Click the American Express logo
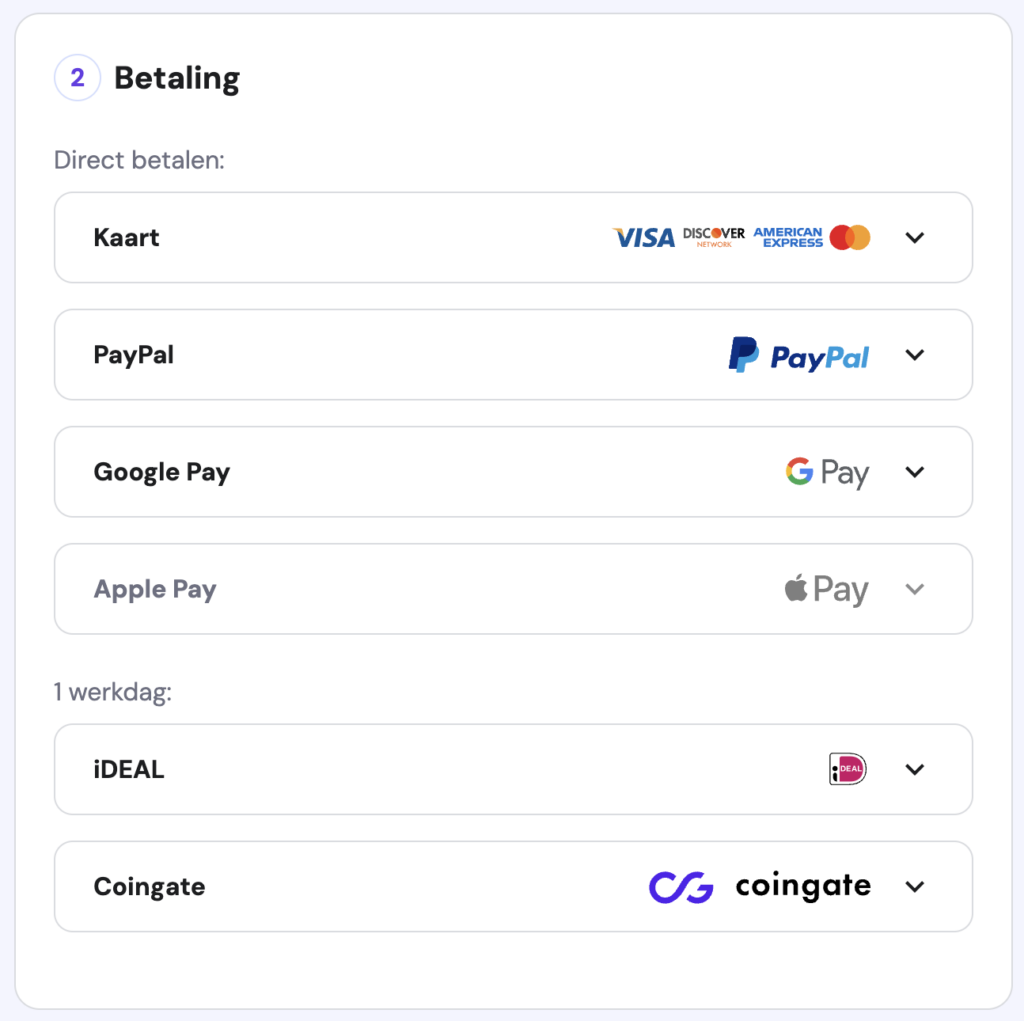 point(788,237)
